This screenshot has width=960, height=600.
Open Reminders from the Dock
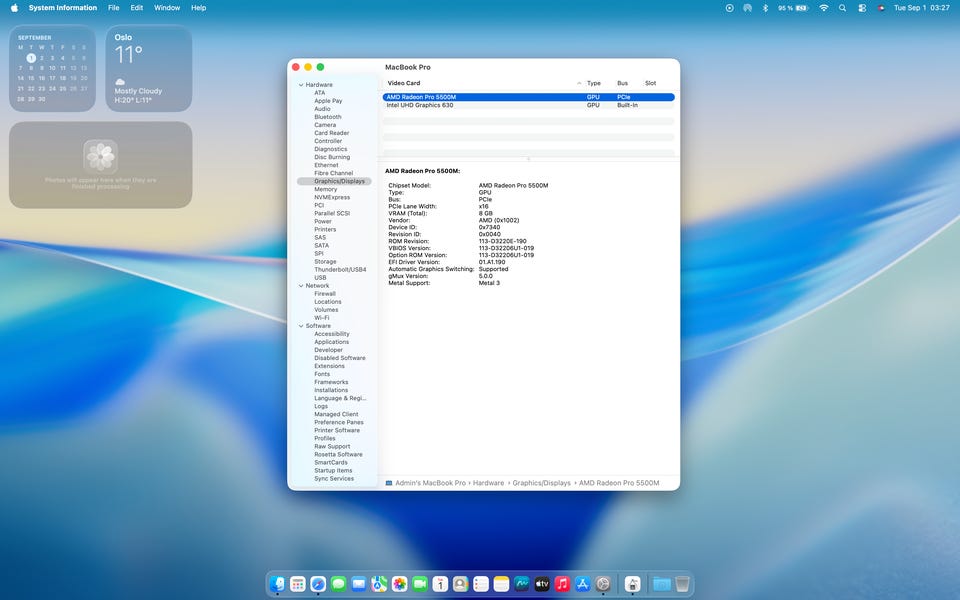481,583
